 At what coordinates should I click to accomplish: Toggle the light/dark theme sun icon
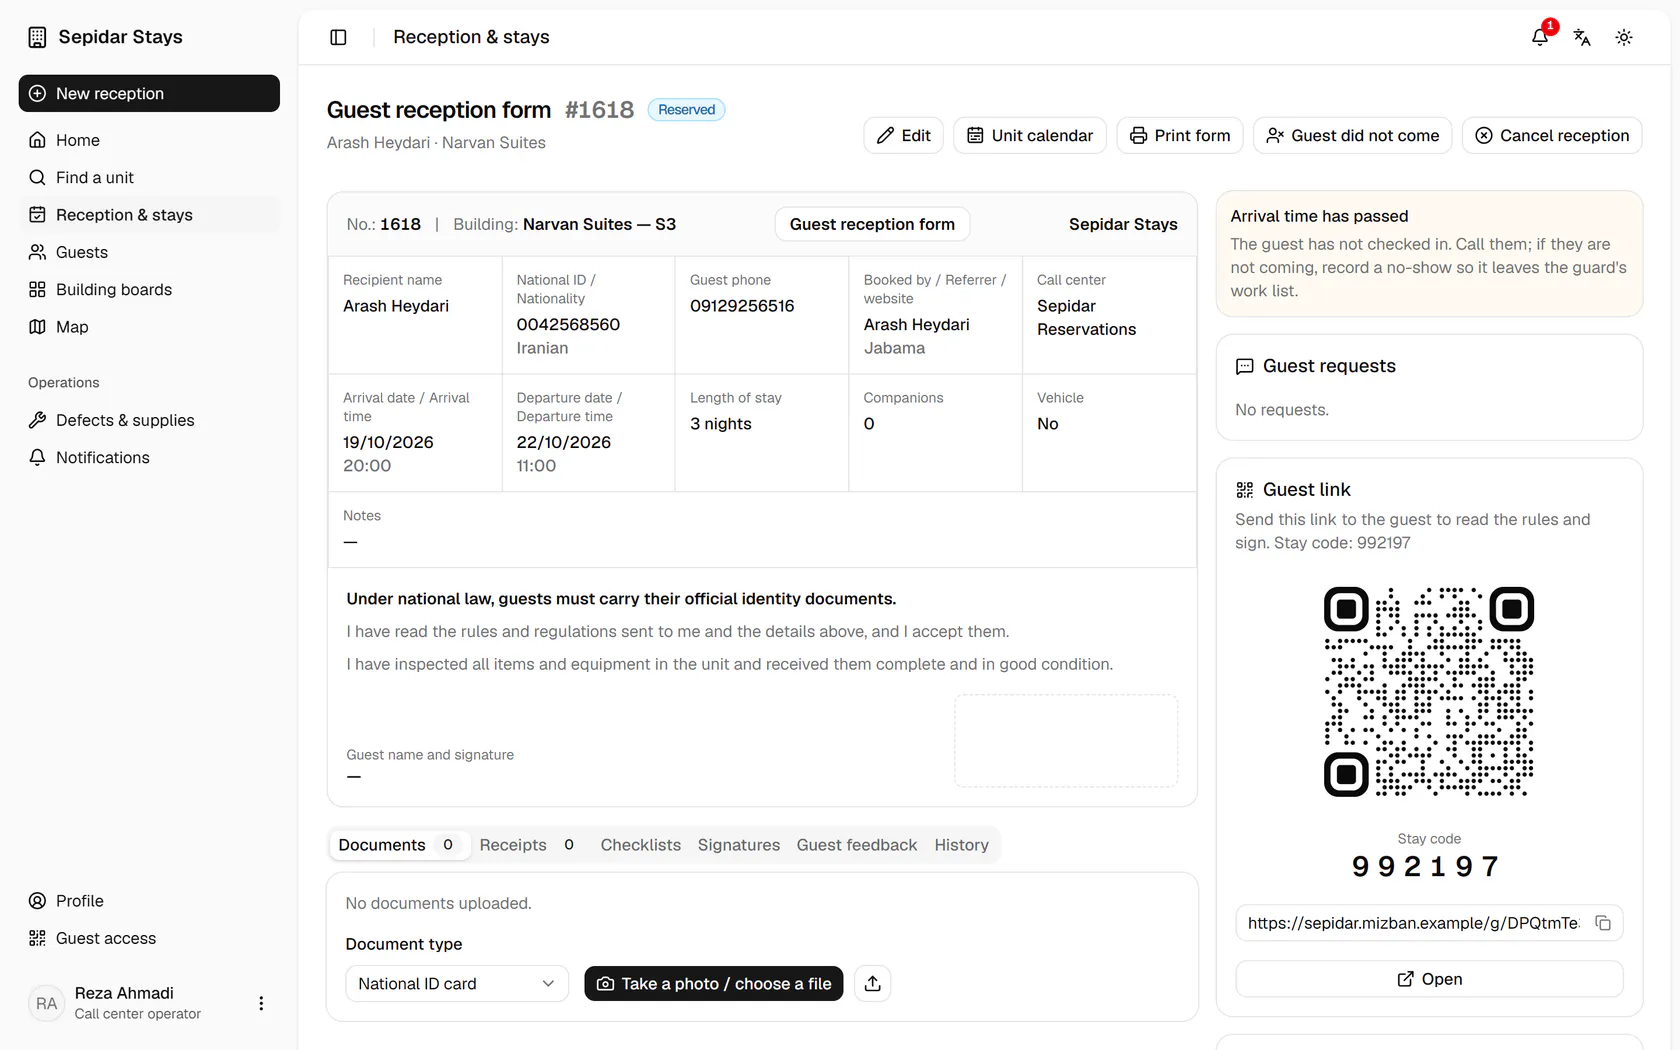[1624, 37]
